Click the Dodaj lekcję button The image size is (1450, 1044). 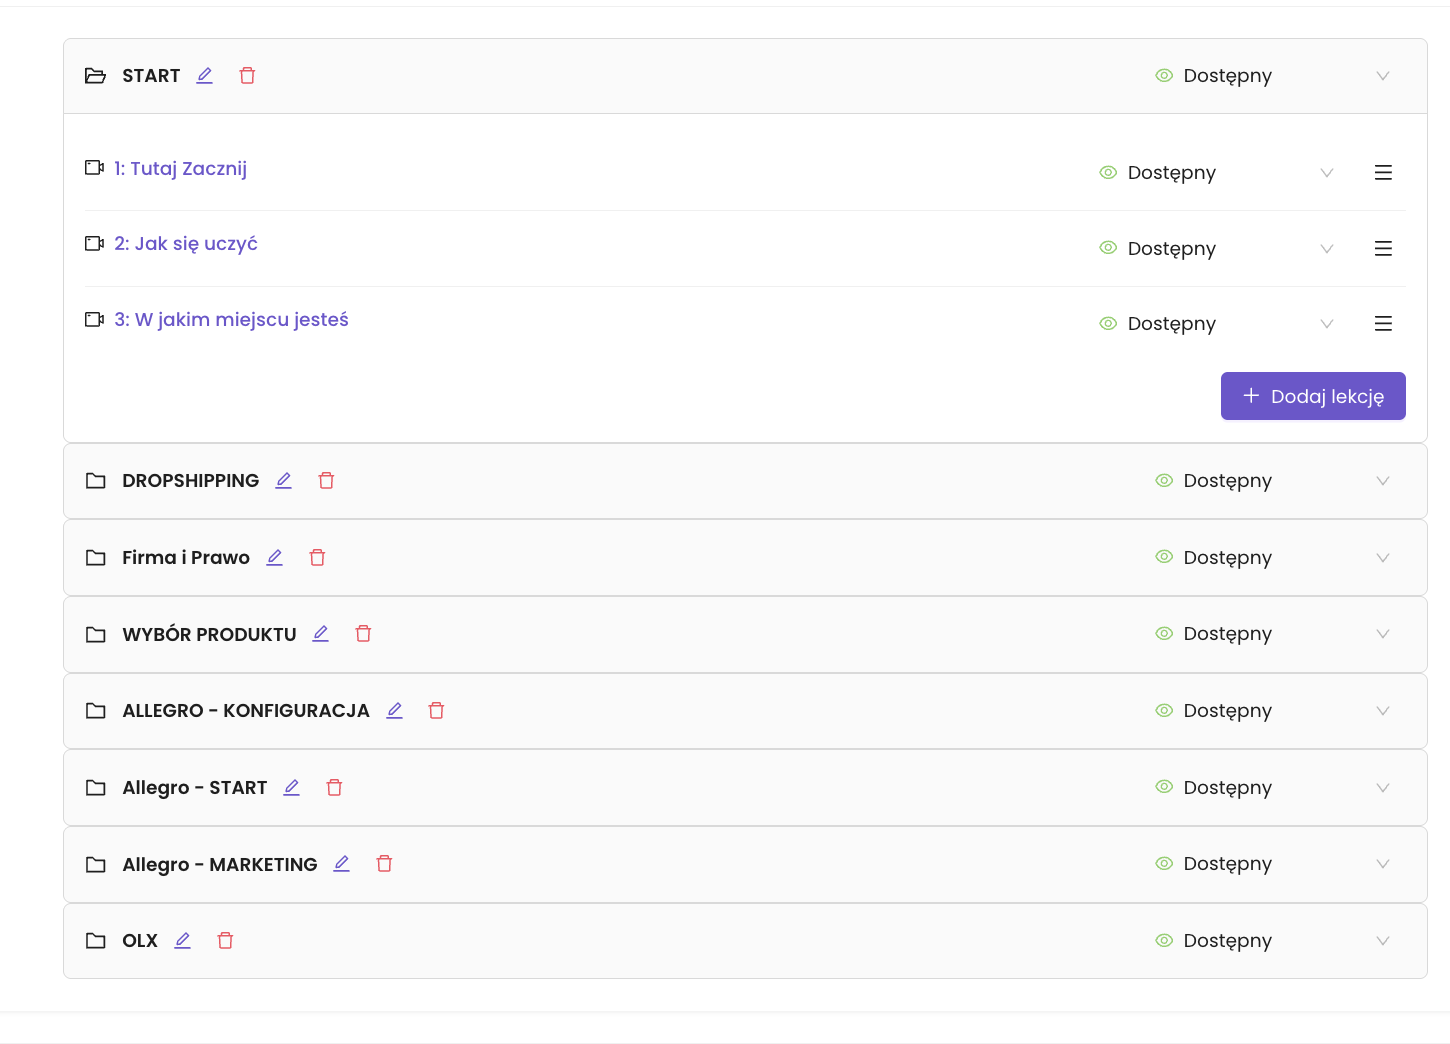[x=1313, y=396]
